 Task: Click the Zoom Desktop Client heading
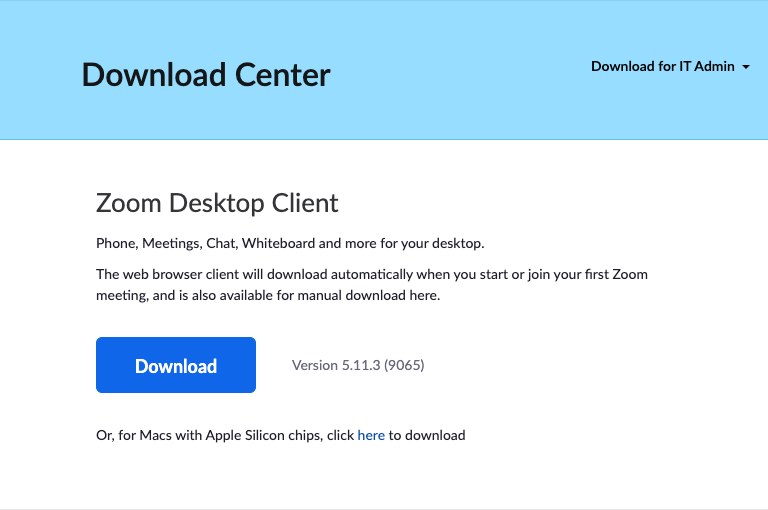coord(217,203)
